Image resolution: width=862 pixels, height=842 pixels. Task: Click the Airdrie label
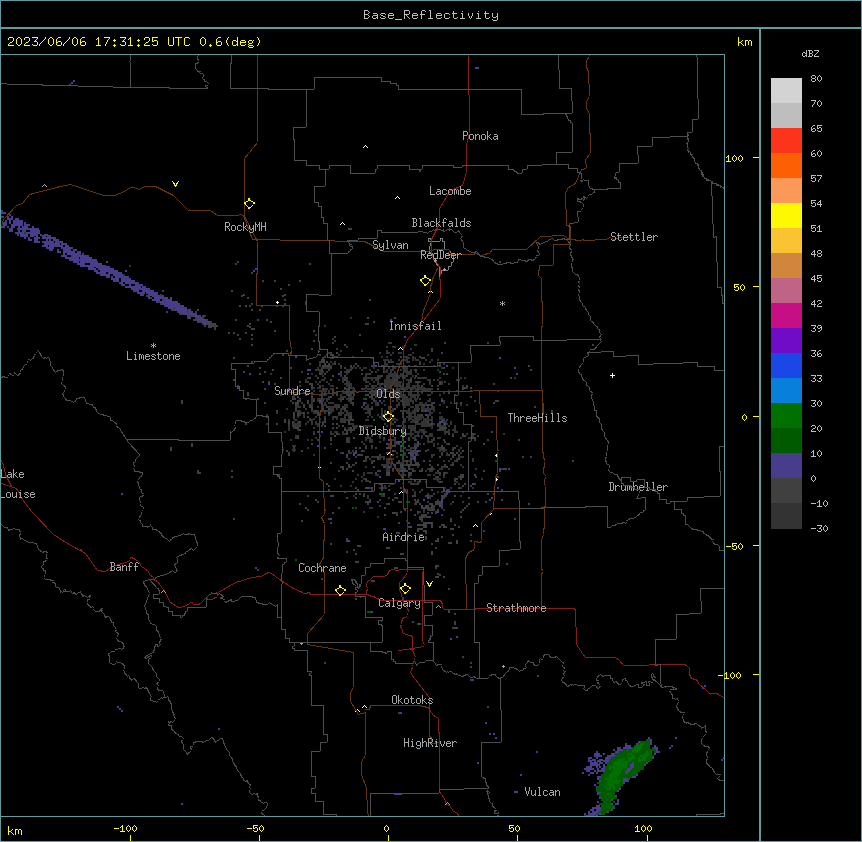404,537
